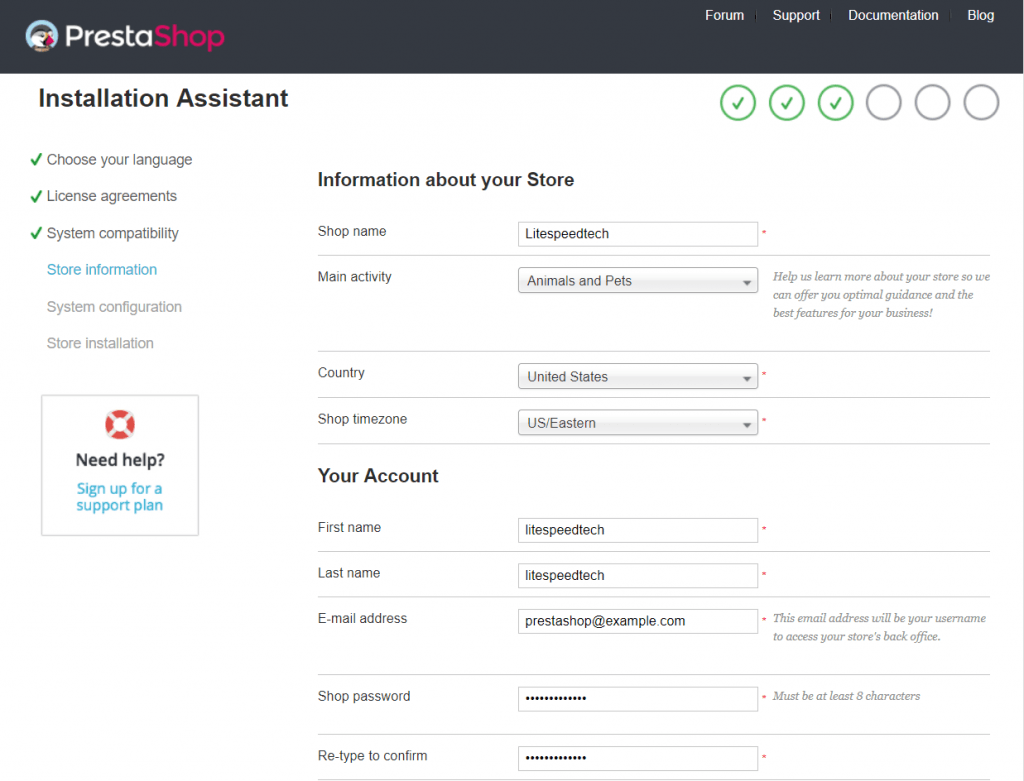Click Information about your Store heading
The height and width of the screenshot is (781, 1024).
click(x=446, y=180)
